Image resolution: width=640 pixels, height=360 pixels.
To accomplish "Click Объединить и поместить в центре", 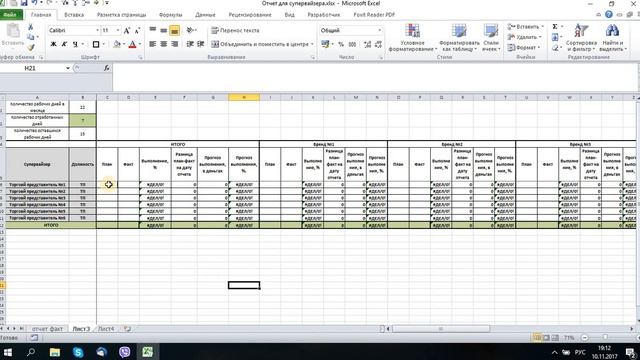I will coord(262,44).
